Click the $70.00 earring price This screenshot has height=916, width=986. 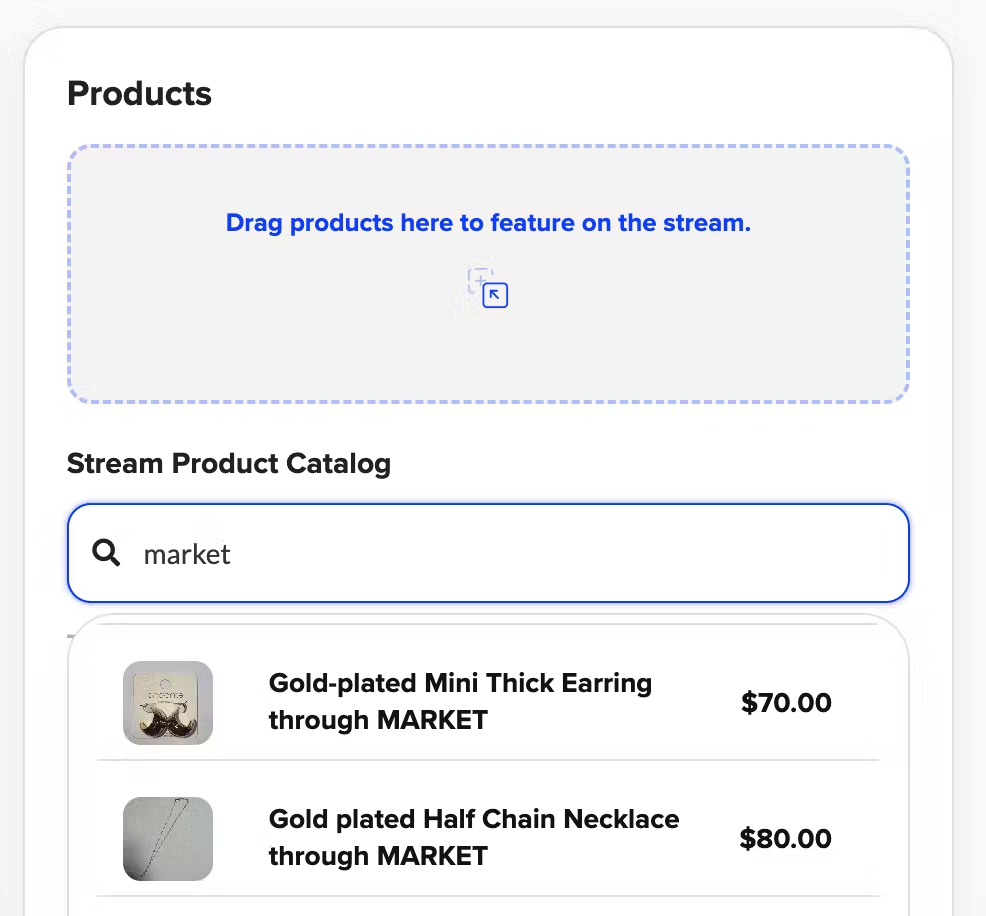point(786,703)
